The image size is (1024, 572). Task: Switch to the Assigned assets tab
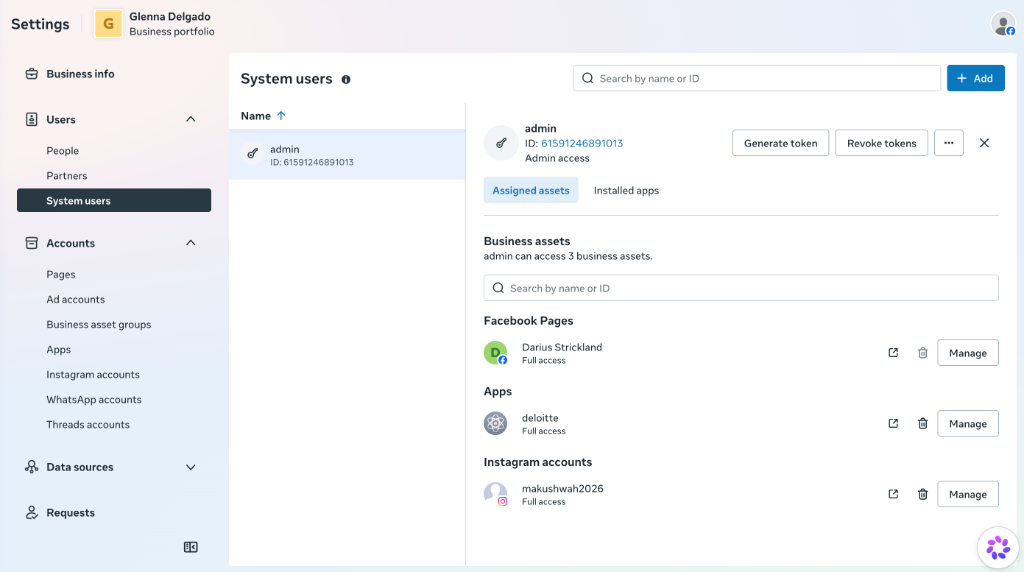(x=531, y=191)
